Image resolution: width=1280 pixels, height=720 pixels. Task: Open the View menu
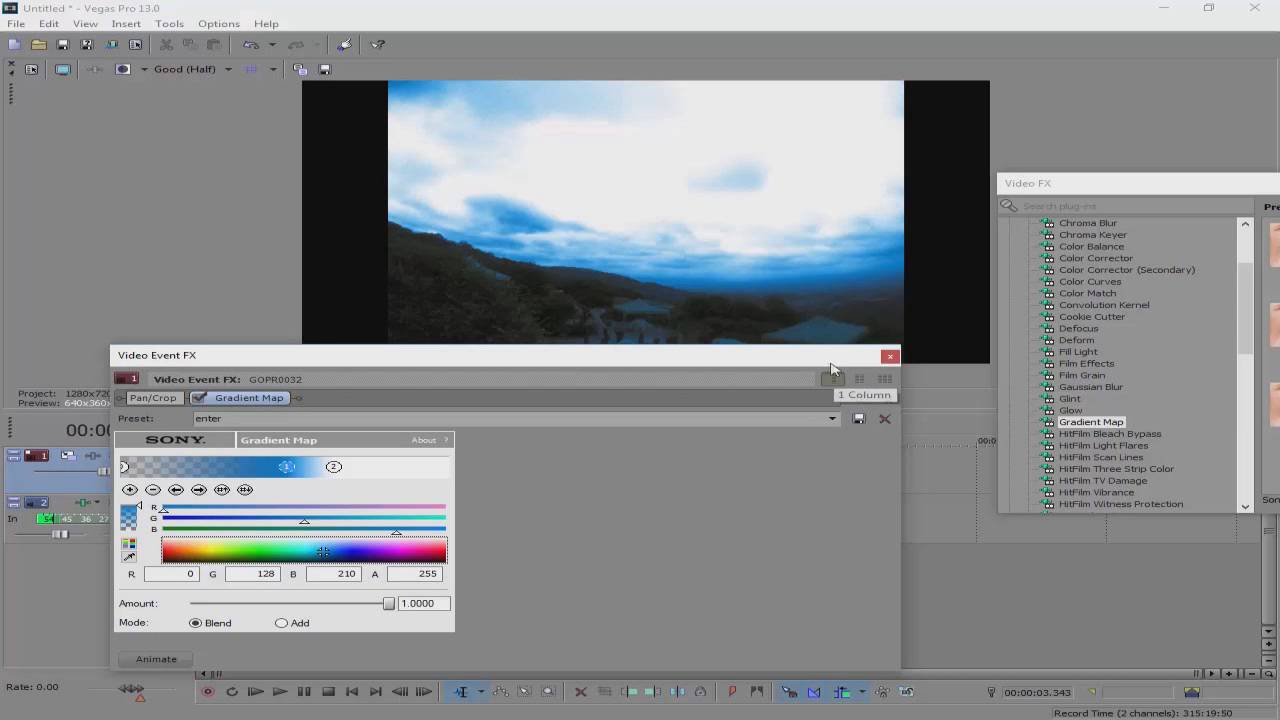[x=85, y=24]
